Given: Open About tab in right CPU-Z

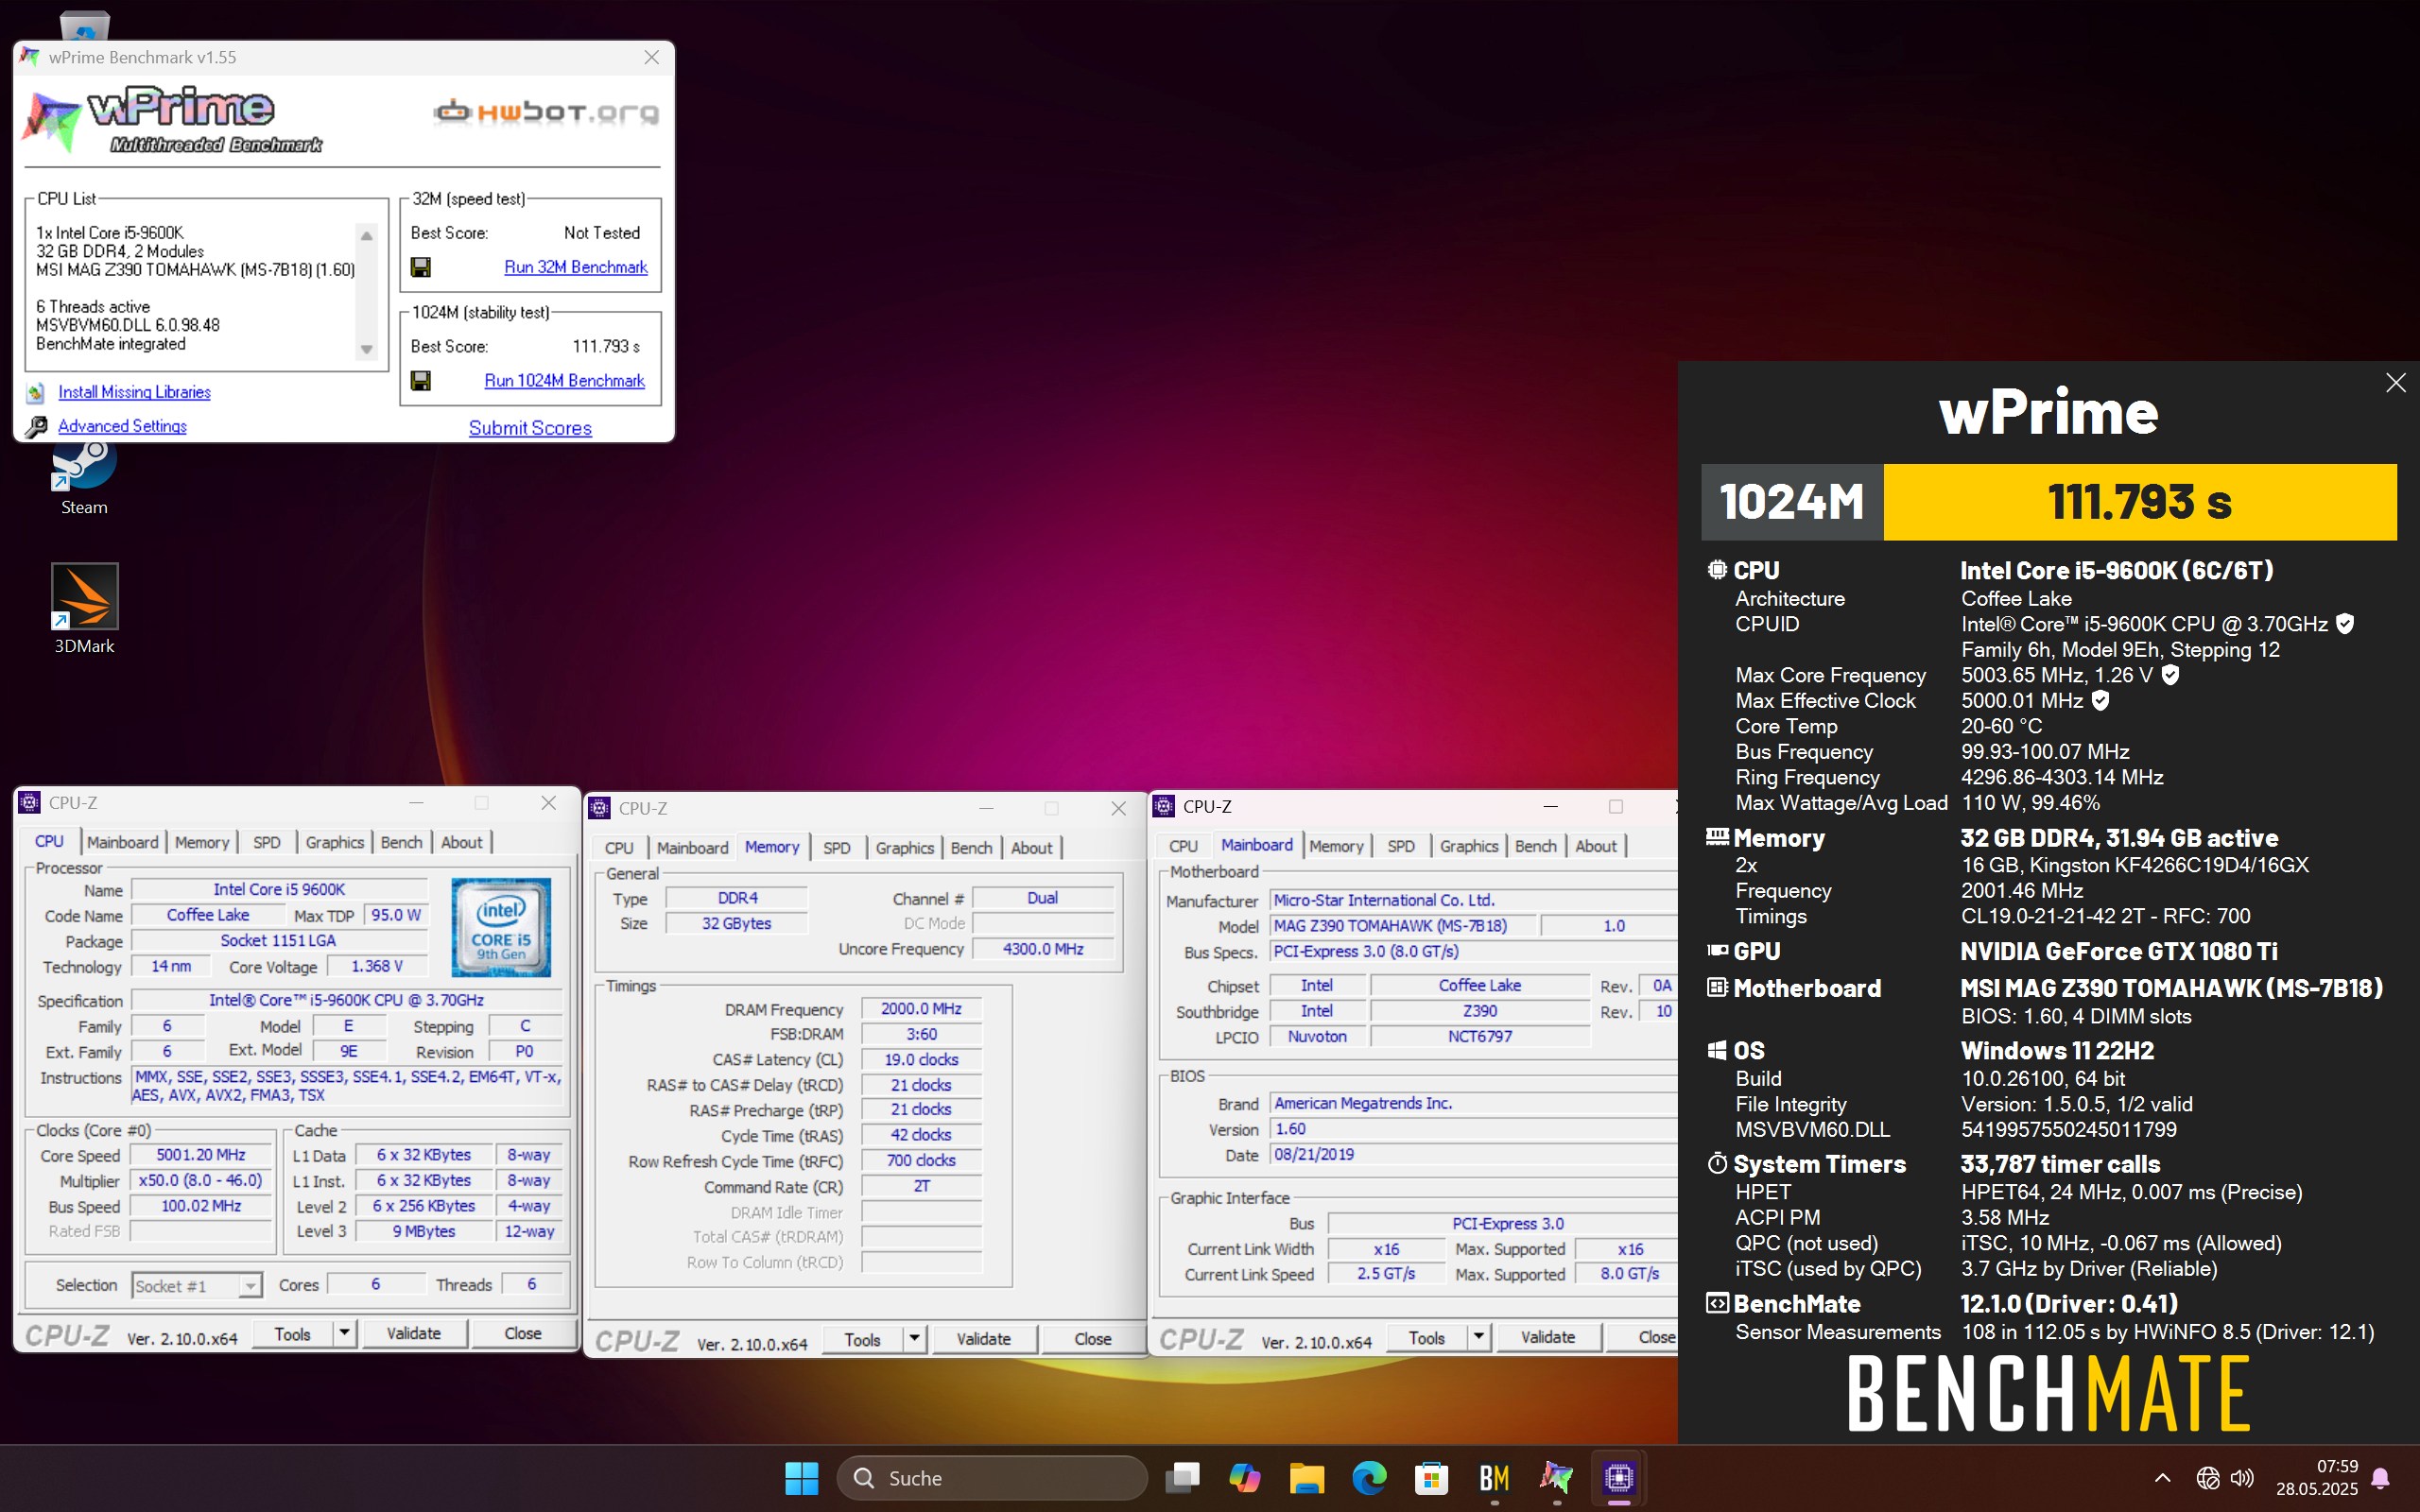Looking at the screenshot, I should click(1595, 847).
